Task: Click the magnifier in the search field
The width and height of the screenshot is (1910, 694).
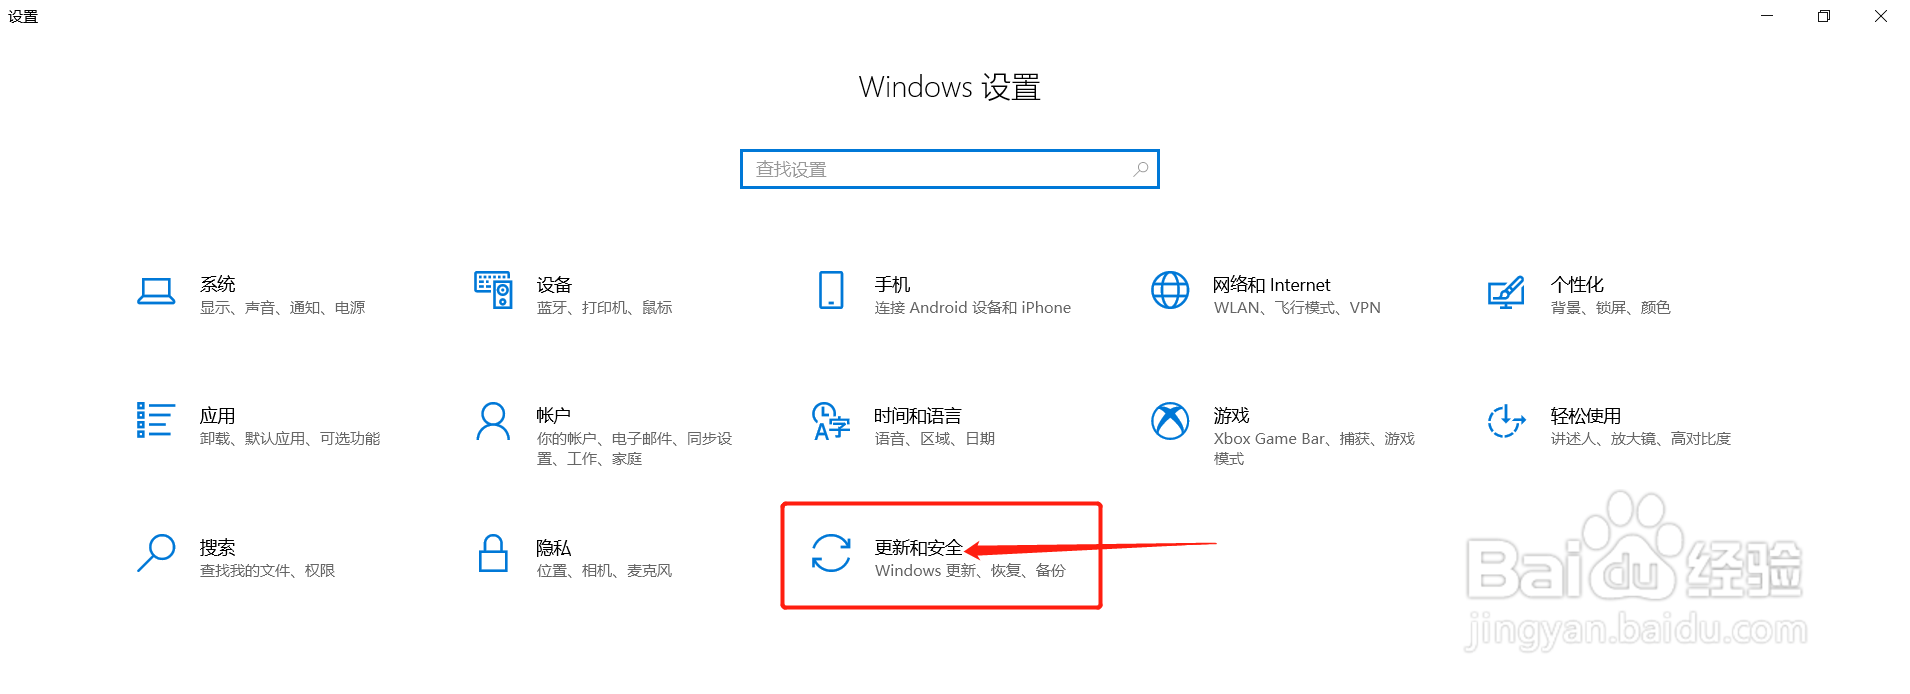Action: 1141,169
